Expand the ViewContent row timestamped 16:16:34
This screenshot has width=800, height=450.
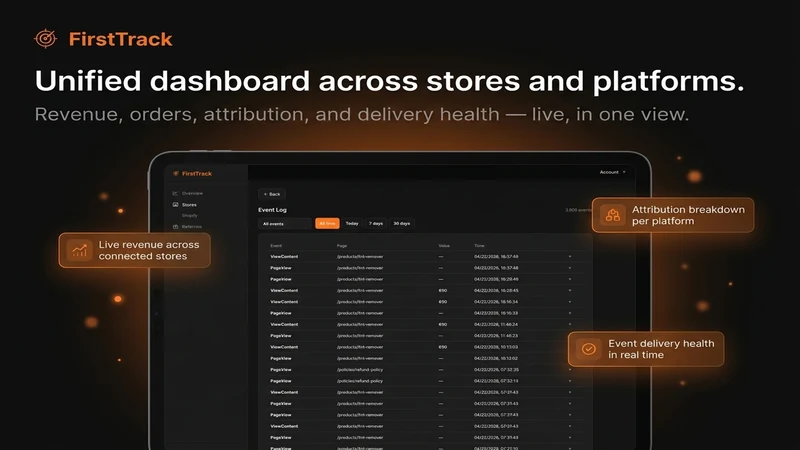(570, 302)
